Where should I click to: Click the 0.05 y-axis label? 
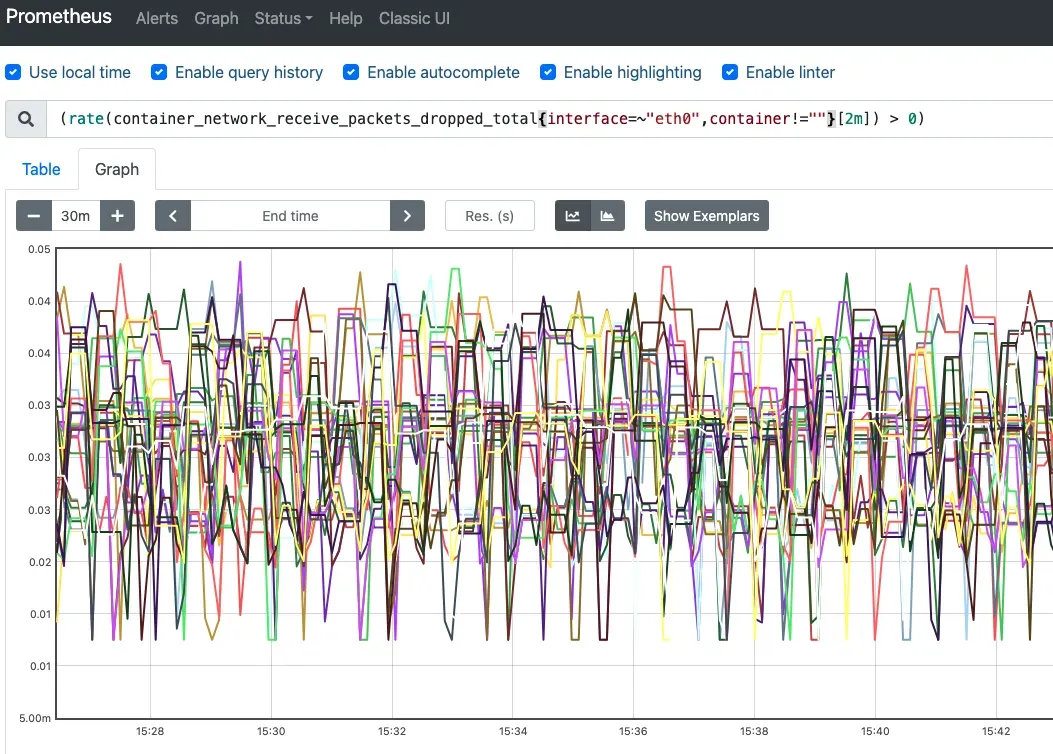[39, 249]
